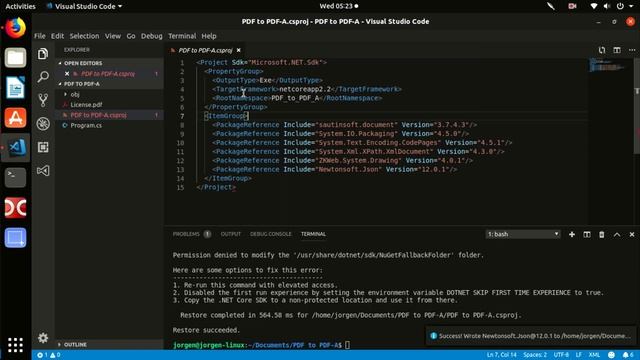Viewport: 640px width, 360px height.
Task: Open the Edit menu
Action: pos(57,36)
